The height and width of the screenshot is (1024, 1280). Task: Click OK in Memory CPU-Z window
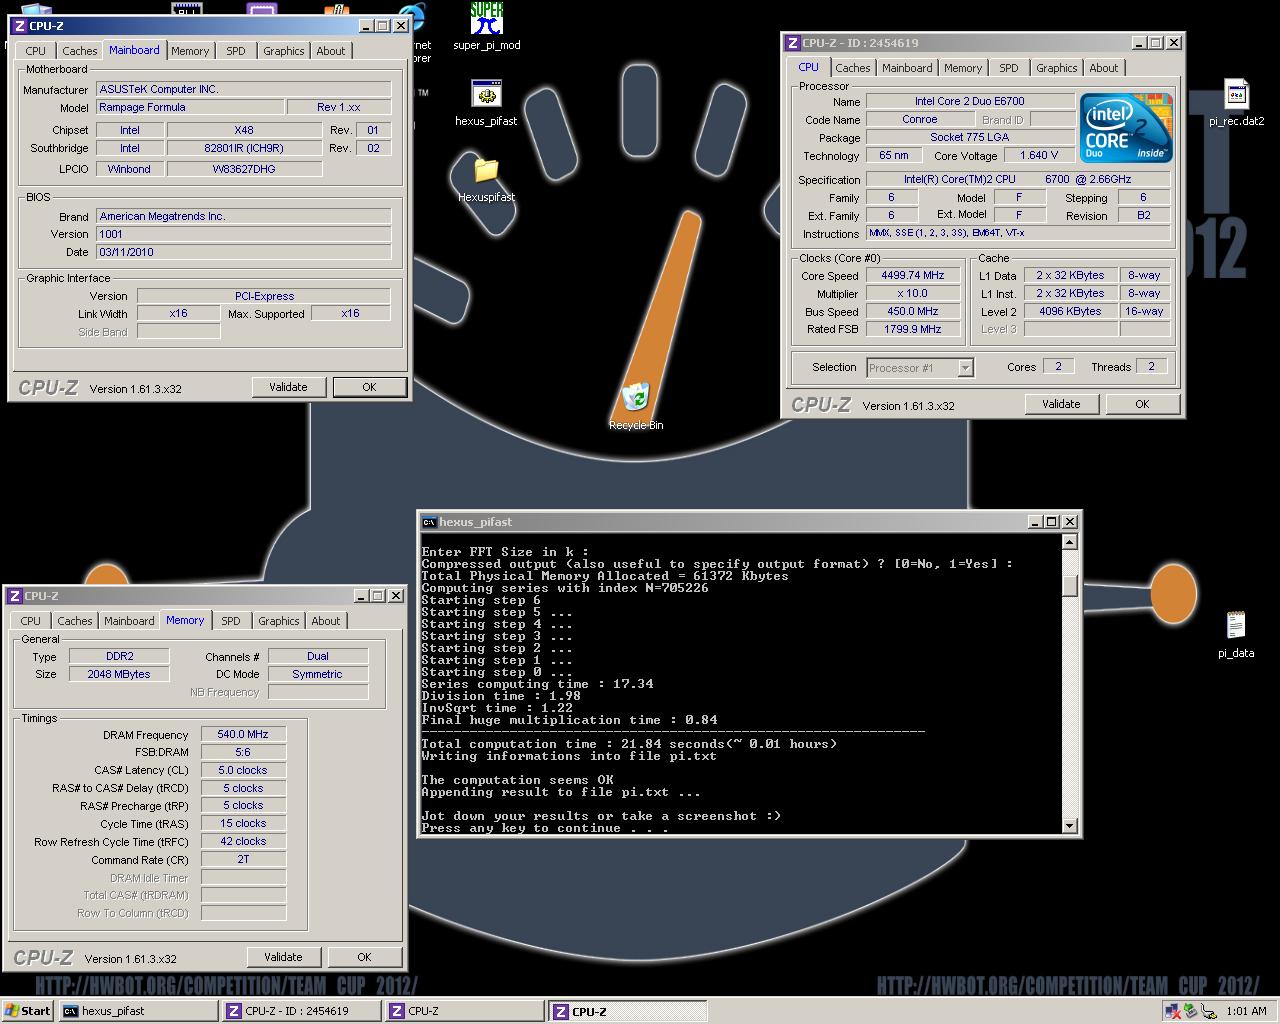[x=364, y=957]
